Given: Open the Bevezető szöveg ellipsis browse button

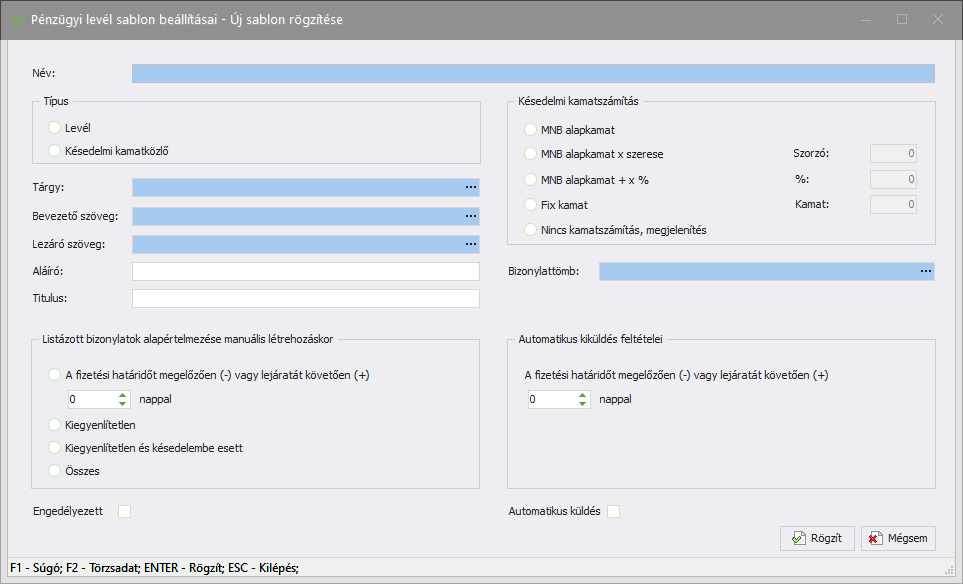Looking at the screenshot, I should pos(470,216).
